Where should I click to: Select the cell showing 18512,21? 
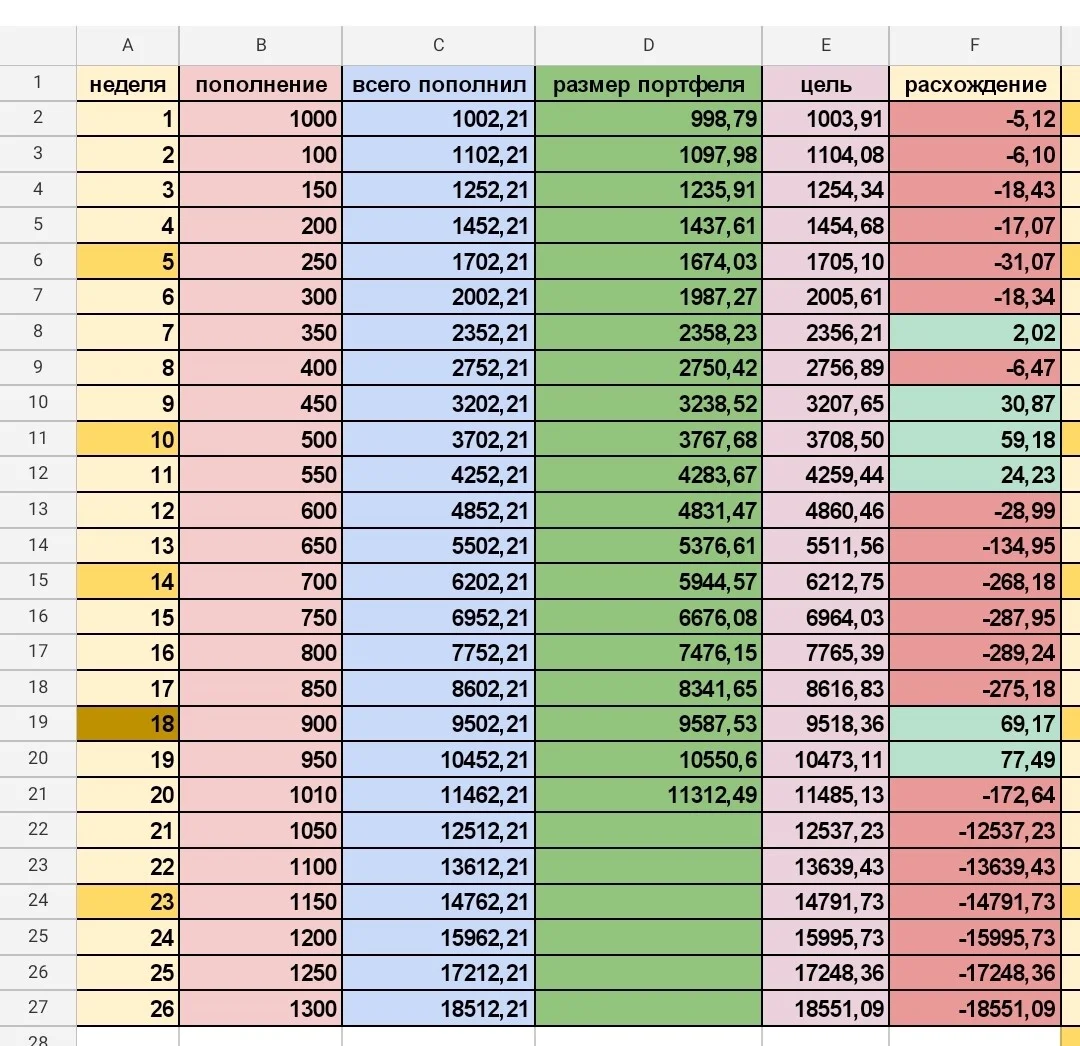click(438, 1008)
